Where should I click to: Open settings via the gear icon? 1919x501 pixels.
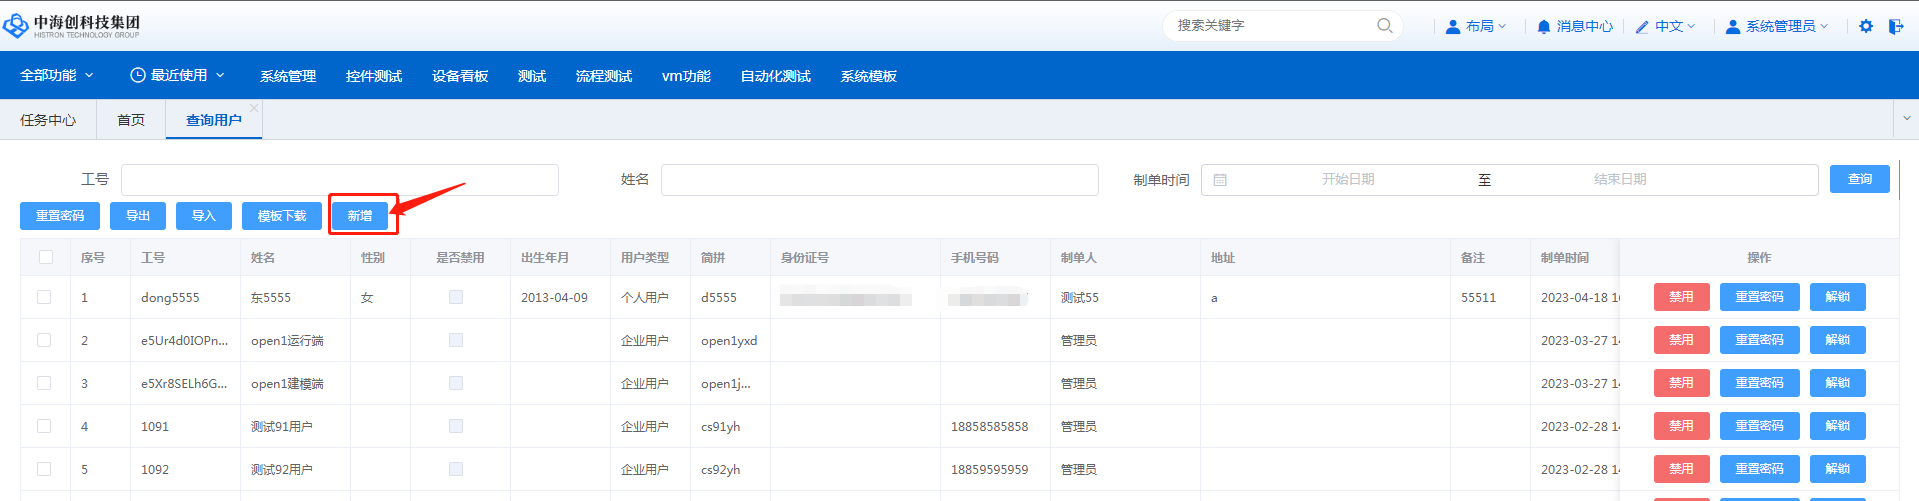[1865, 26]
